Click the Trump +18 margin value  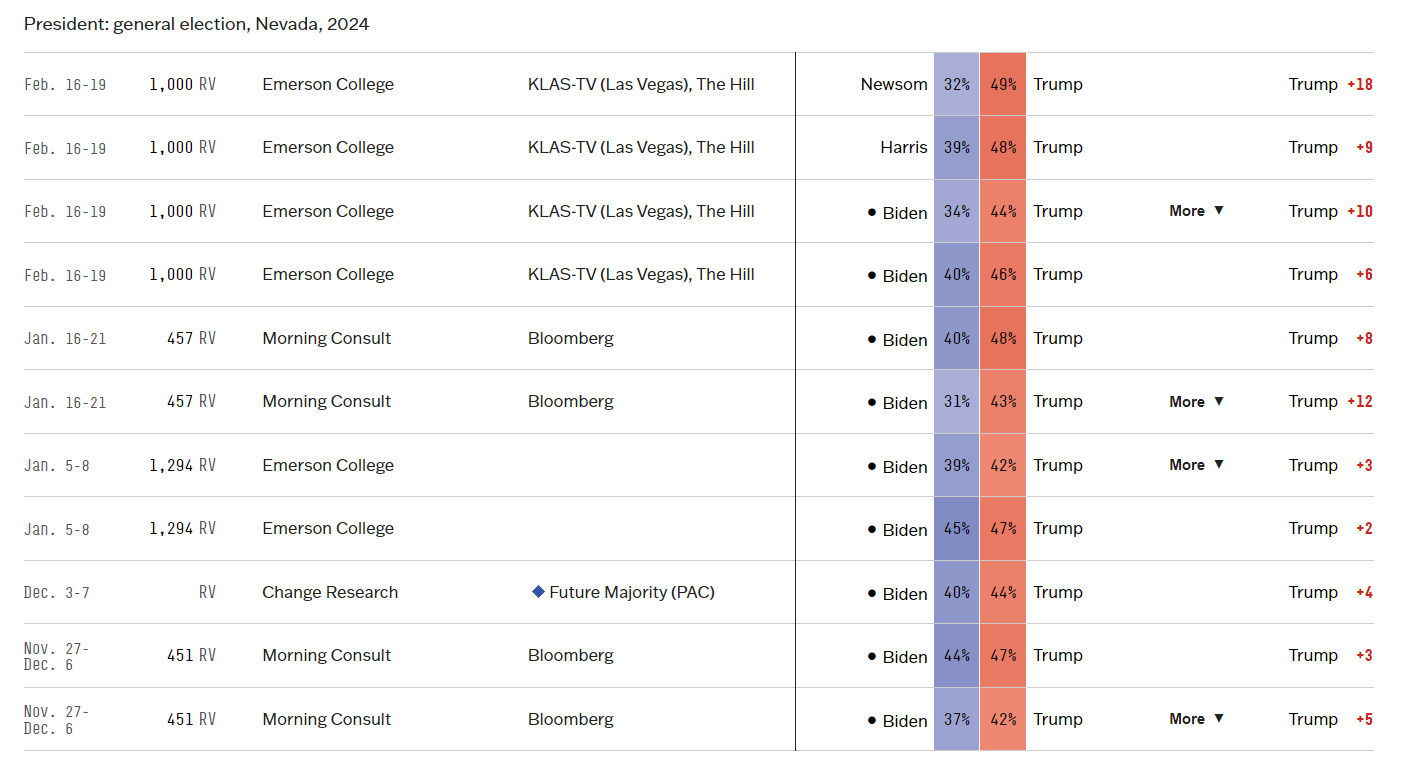(1359, 84)
